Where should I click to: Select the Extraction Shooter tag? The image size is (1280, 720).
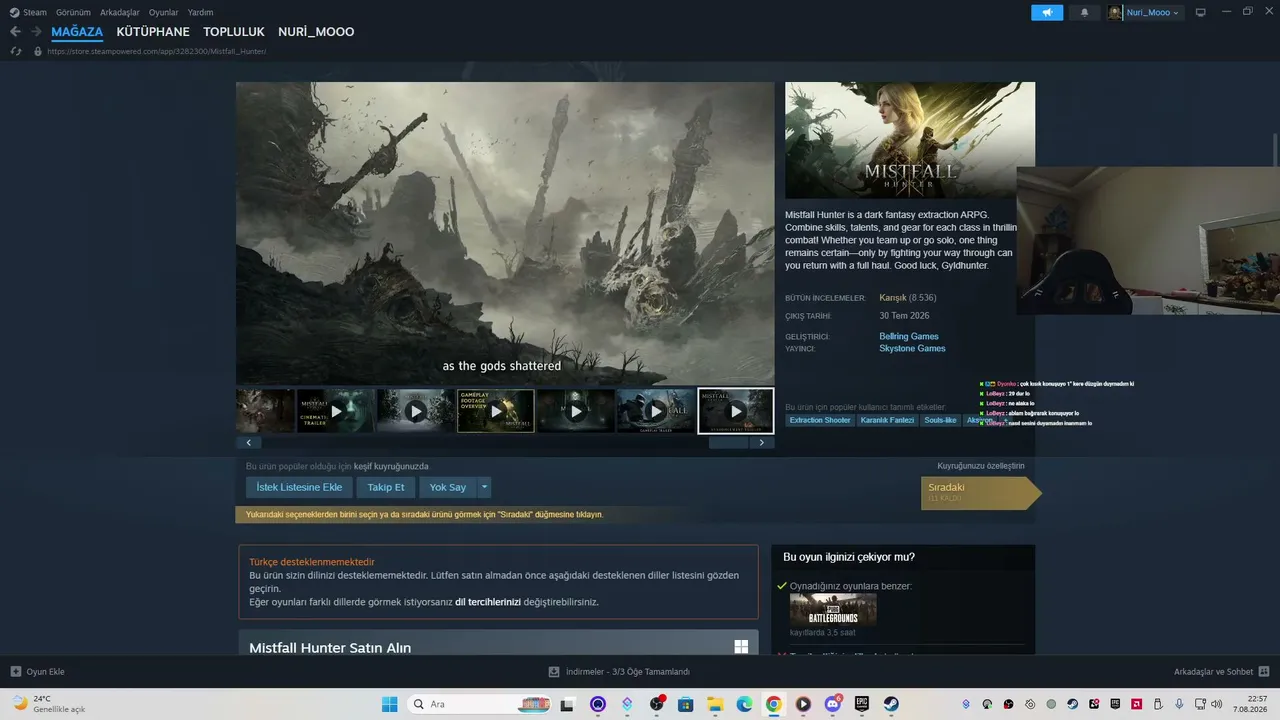[x=820, y=420]
